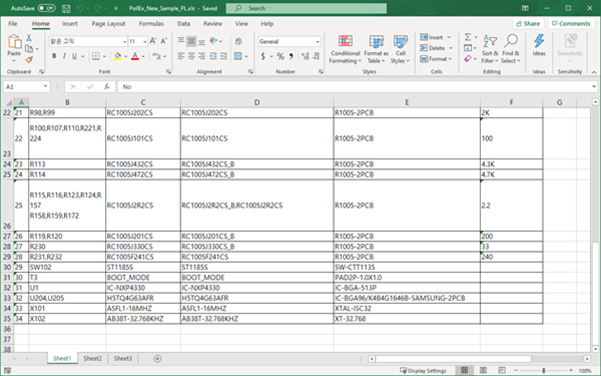Decrease font size with the smaller A
This screenshot has width=601, height=376.
[x=163, y=41]
